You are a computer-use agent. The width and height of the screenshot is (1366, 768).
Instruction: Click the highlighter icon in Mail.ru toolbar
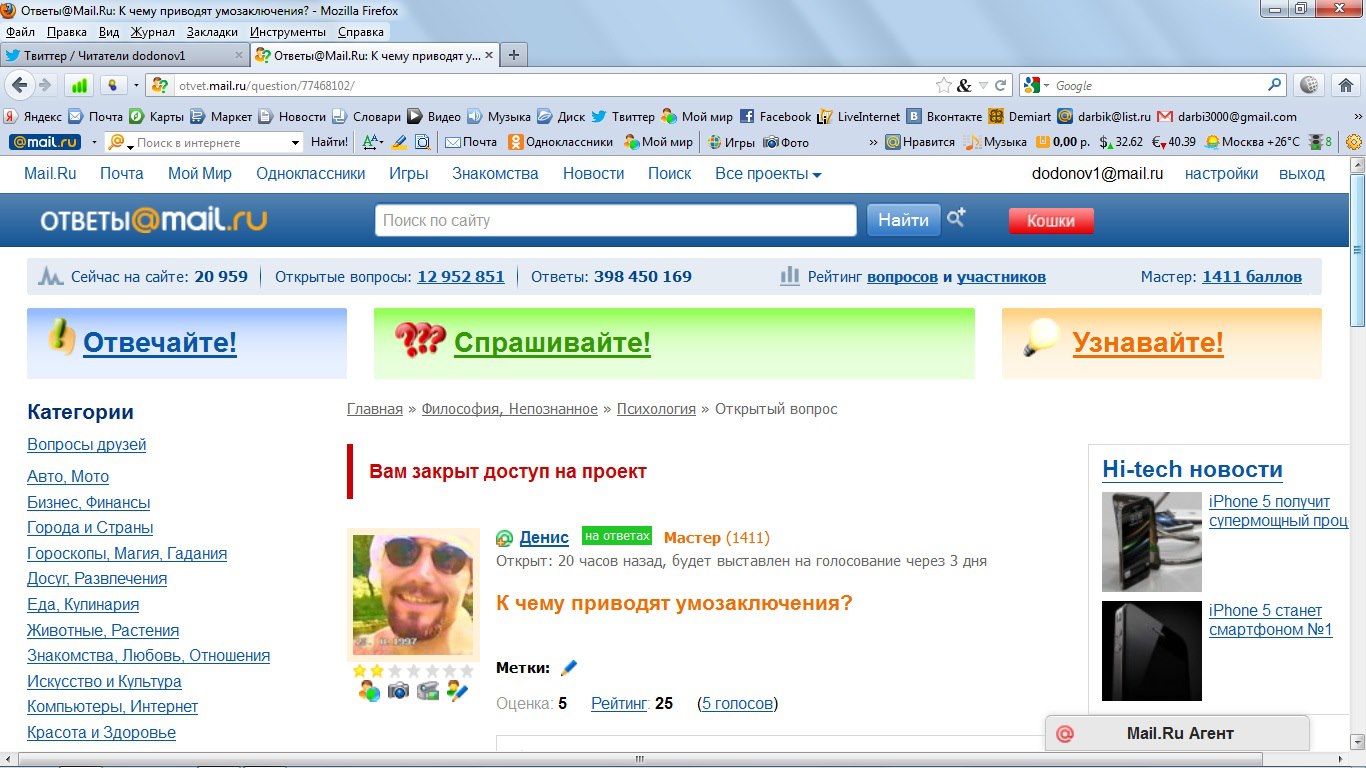(x=399, y=142)
